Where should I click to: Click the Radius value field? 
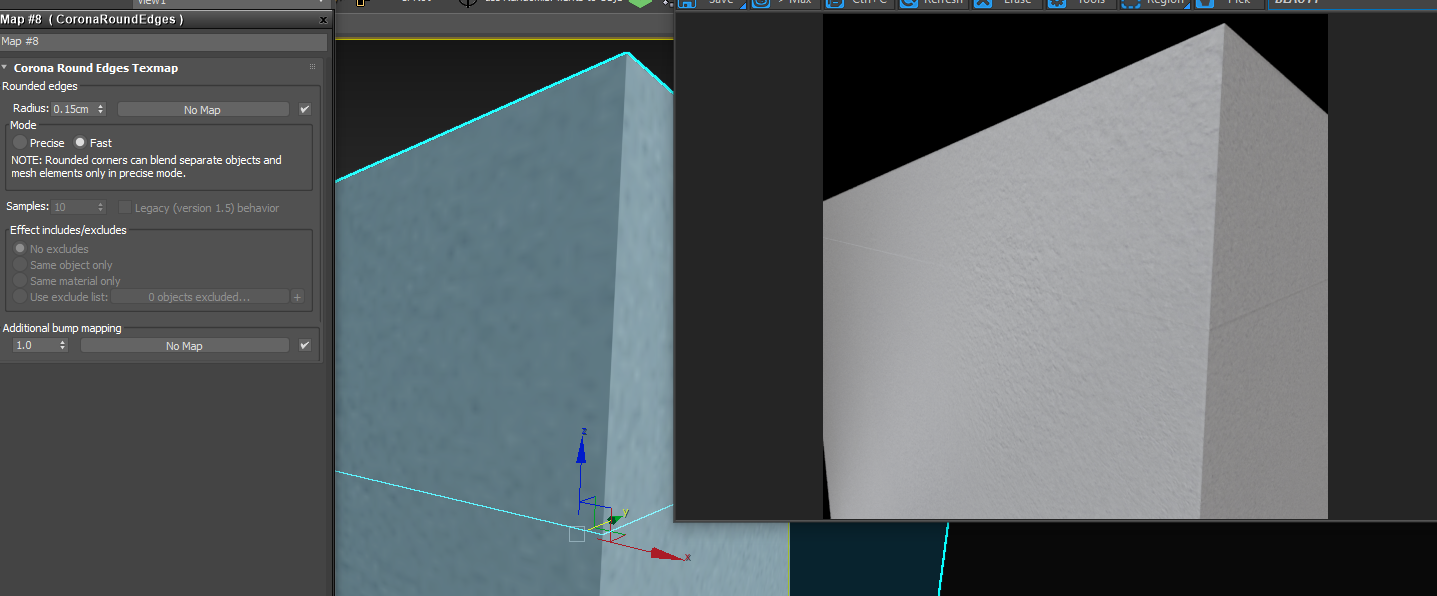[74, 109]
